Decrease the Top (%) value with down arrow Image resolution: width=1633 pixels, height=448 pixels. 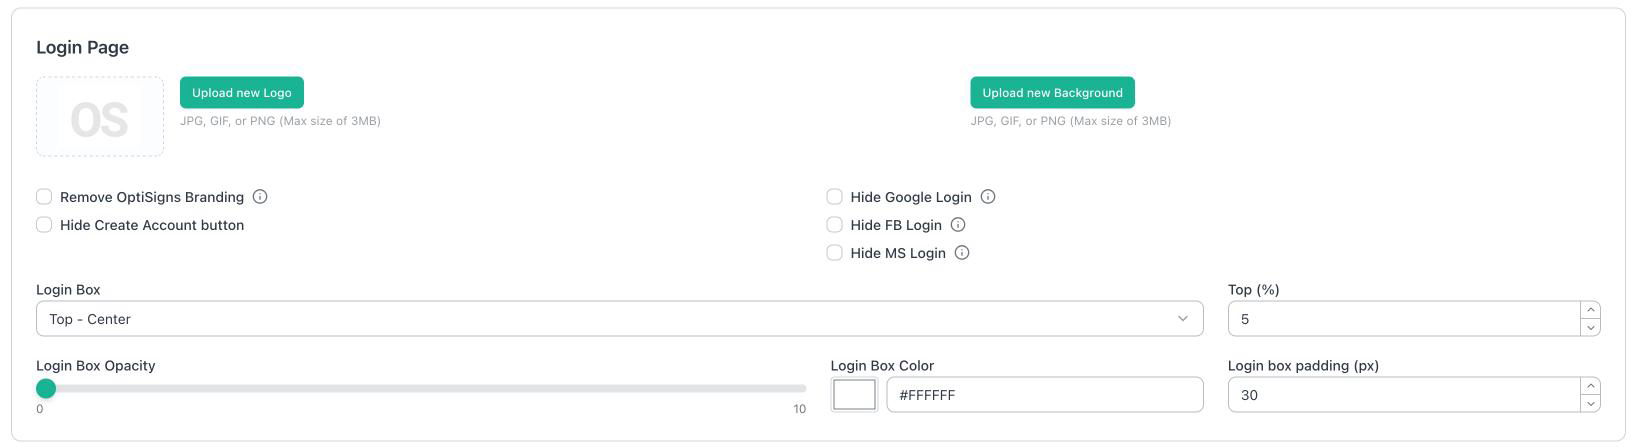point(1590,328)
